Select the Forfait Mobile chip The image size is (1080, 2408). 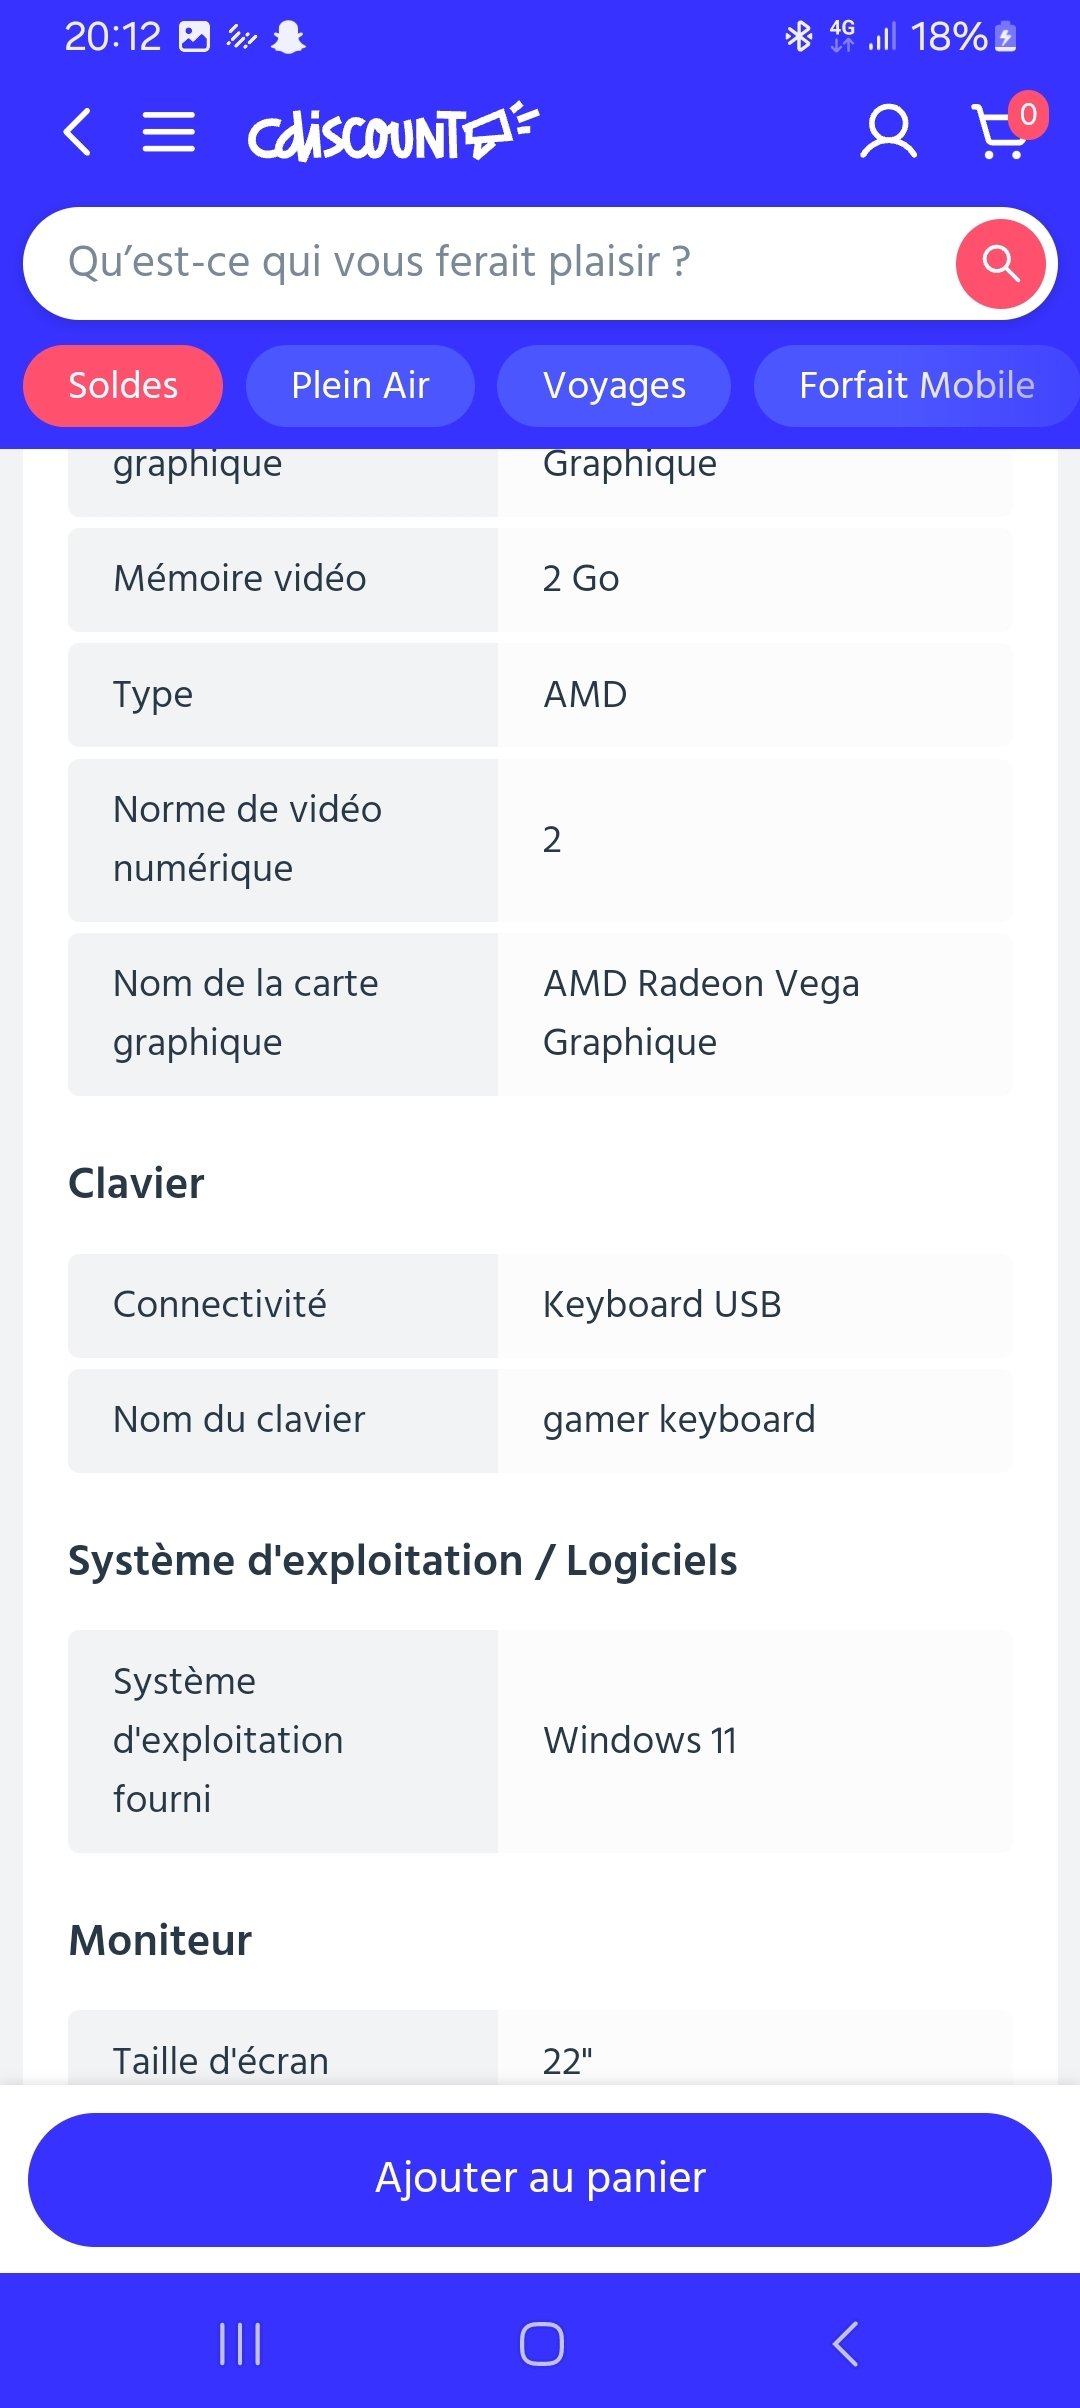tap(917, 386)
